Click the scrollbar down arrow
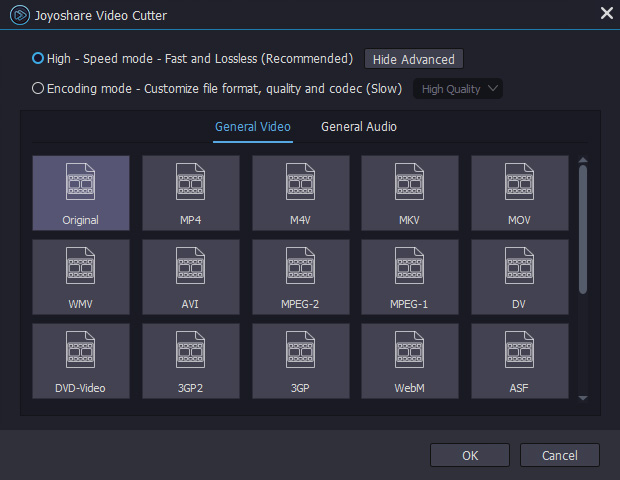This screenshot has width=620, height=480. pos(583,398)
